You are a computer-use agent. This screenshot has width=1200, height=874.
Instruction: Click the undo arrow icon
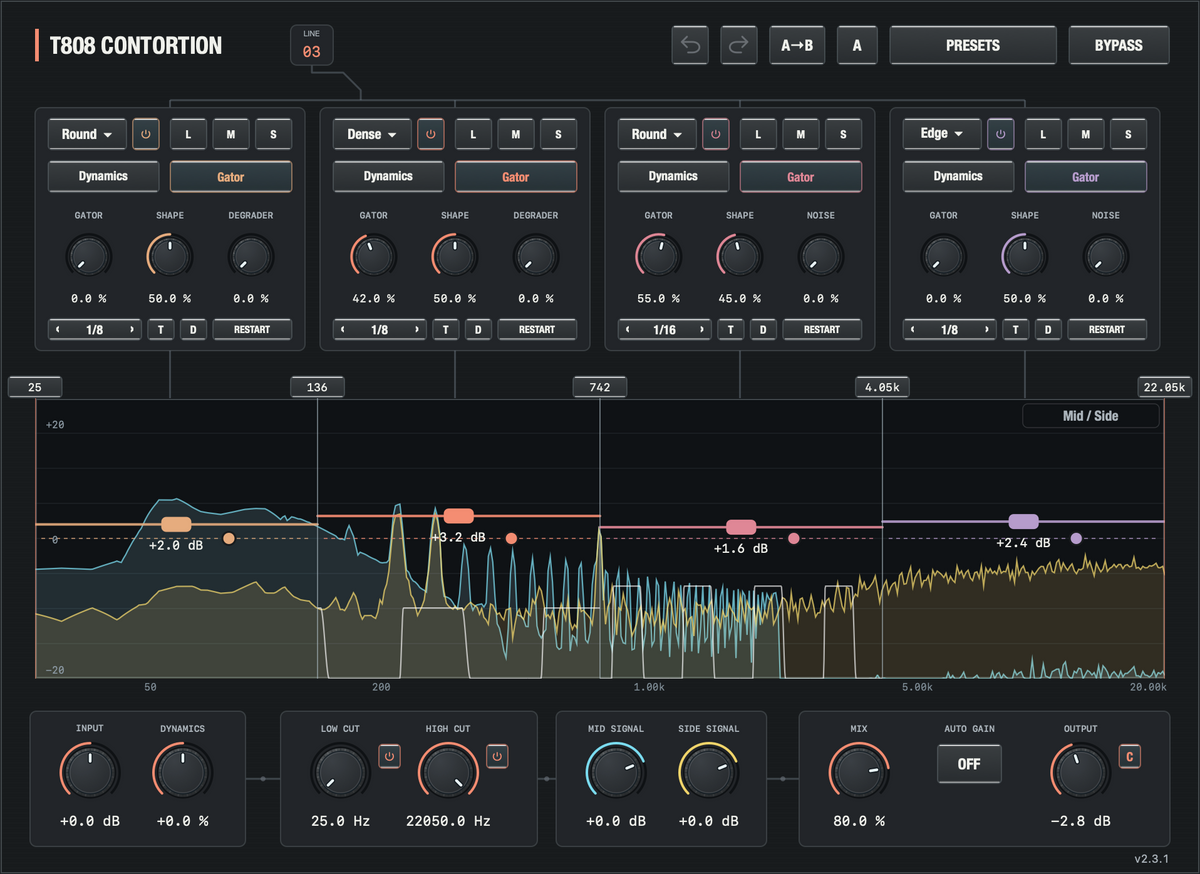point(691,45)
